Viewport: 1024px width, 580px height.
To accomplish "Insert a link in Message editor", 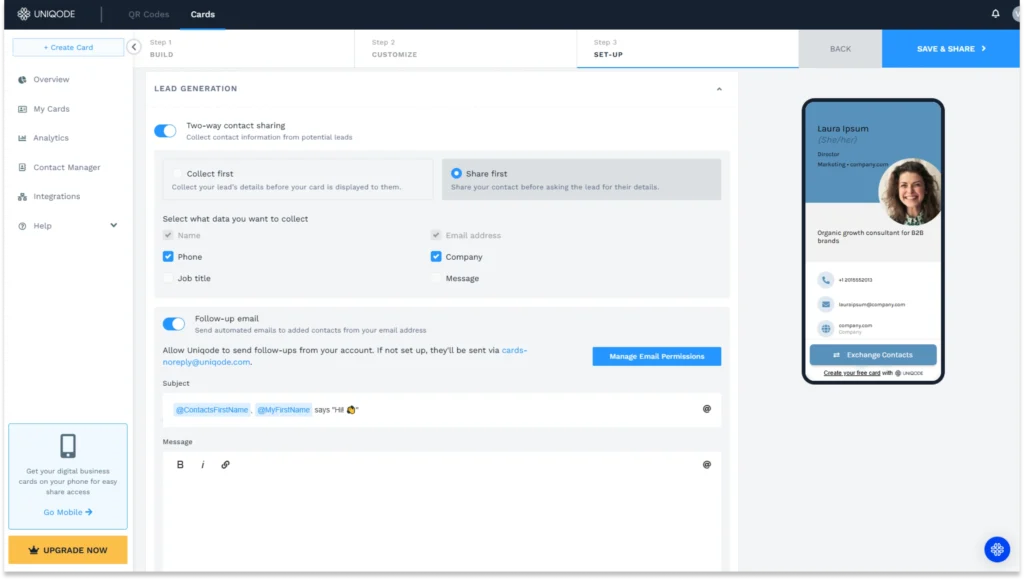I will (x=225, y=464).
